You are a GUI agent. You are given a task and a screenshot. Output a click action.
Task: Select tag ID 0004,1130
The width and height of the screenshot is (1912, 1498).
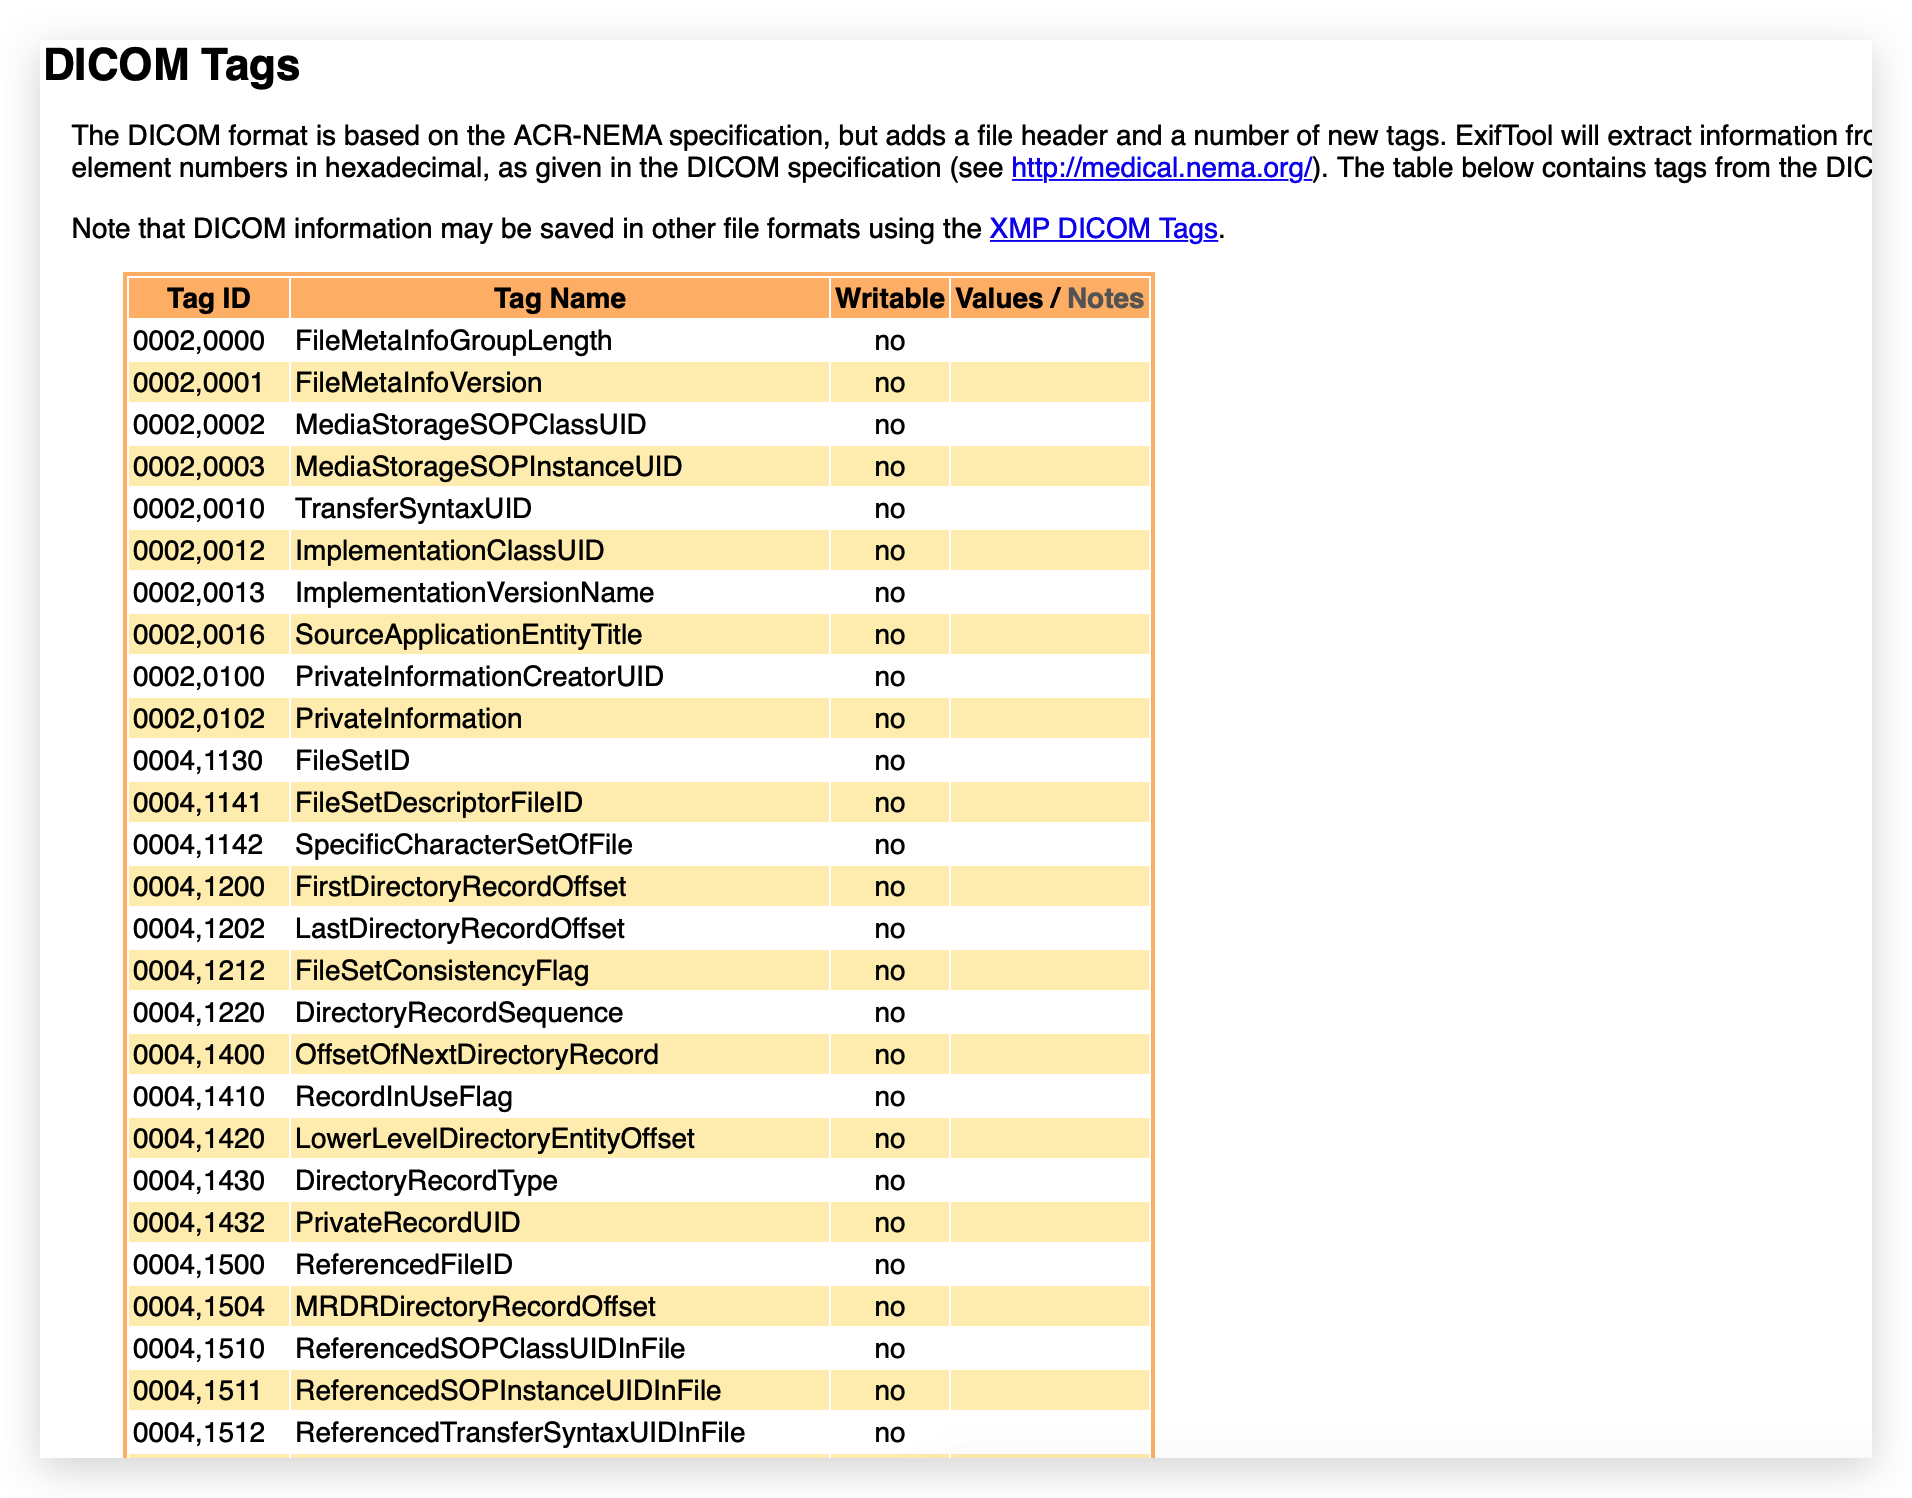(x=198, y=761)
